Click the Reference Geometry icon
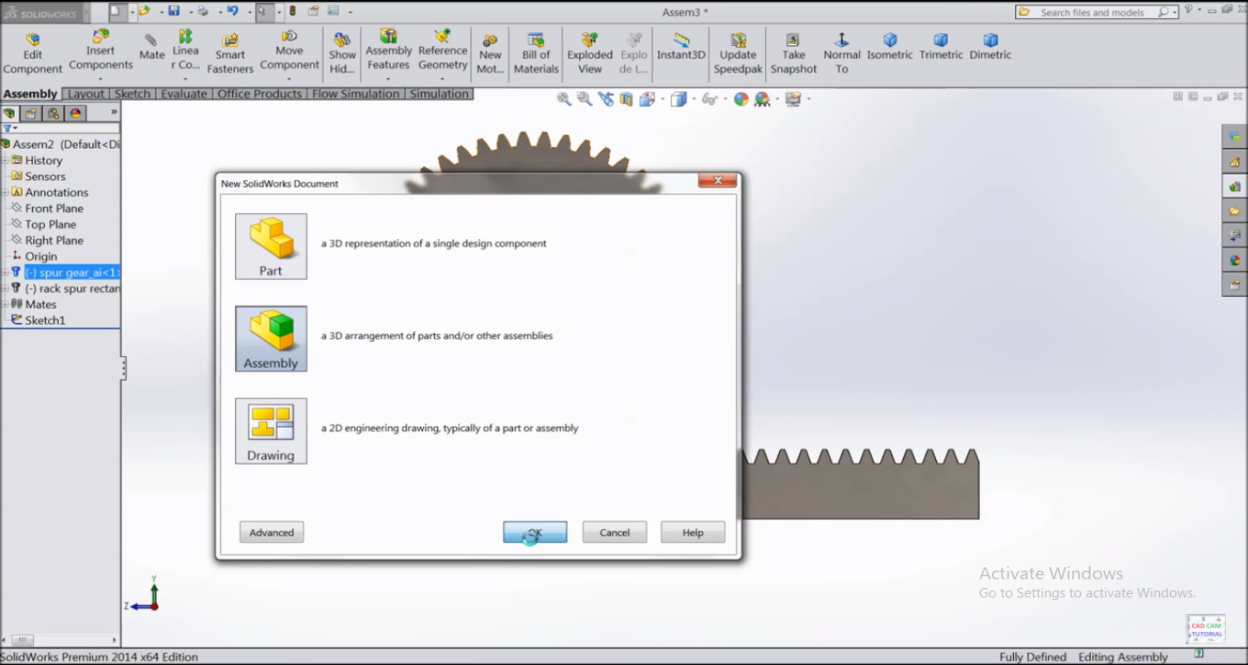 tap(443, 36)
